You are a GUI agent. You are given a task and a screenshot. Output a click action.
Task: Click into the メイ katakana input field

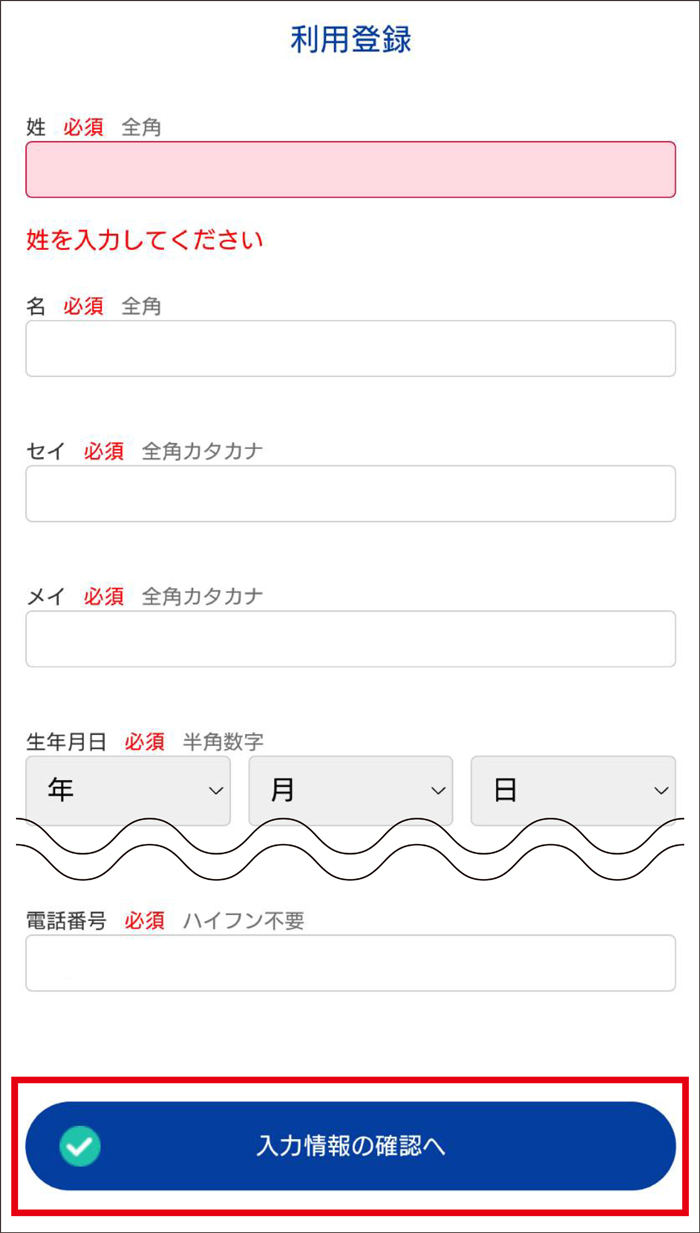(x=350, y=638)
